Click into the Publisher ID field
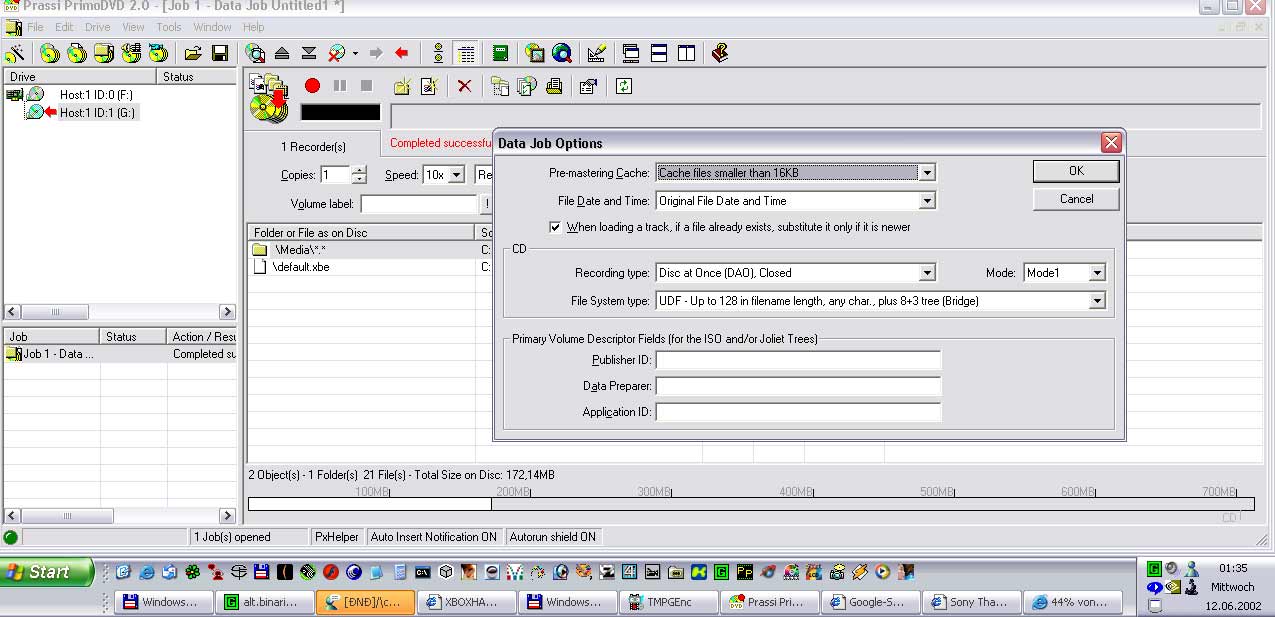 [x=798, y=360]
